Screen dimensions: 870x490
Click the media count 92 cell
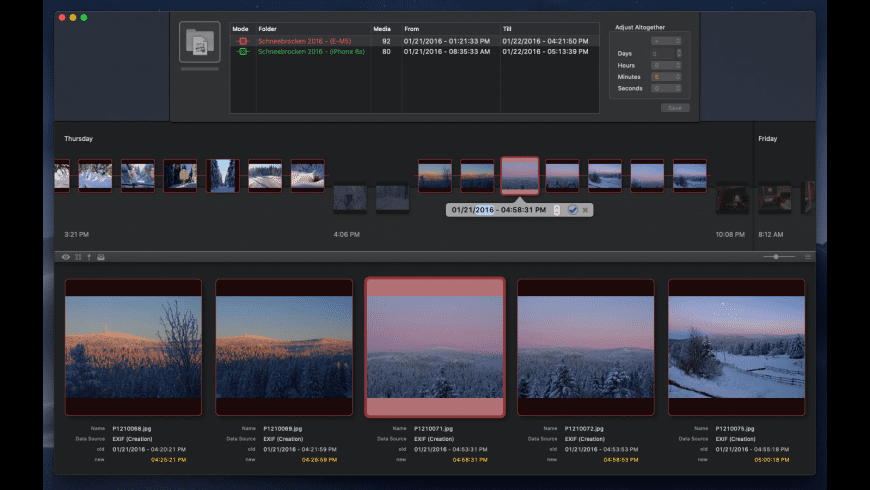click(386, 41)
